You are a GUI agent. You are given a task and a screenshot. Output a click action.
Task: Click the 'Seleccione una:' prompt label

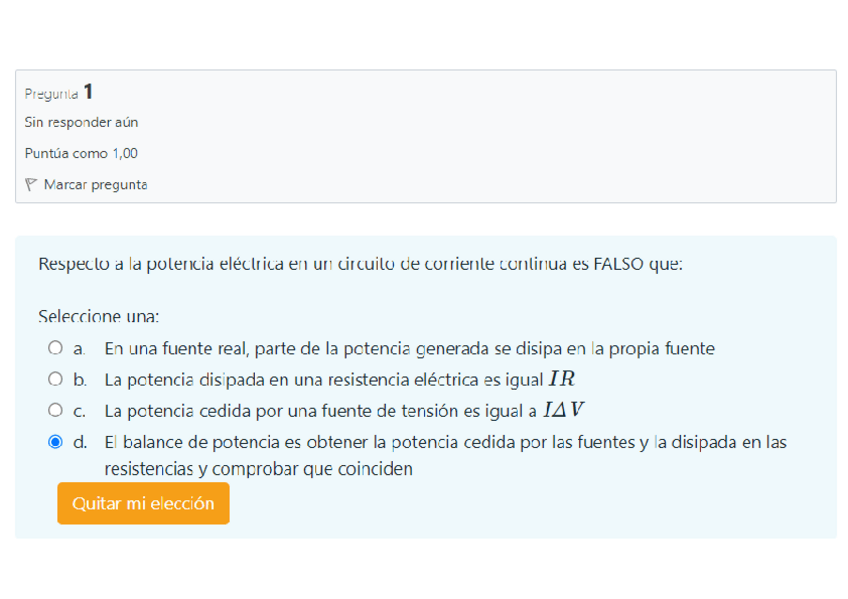[98, 316]
